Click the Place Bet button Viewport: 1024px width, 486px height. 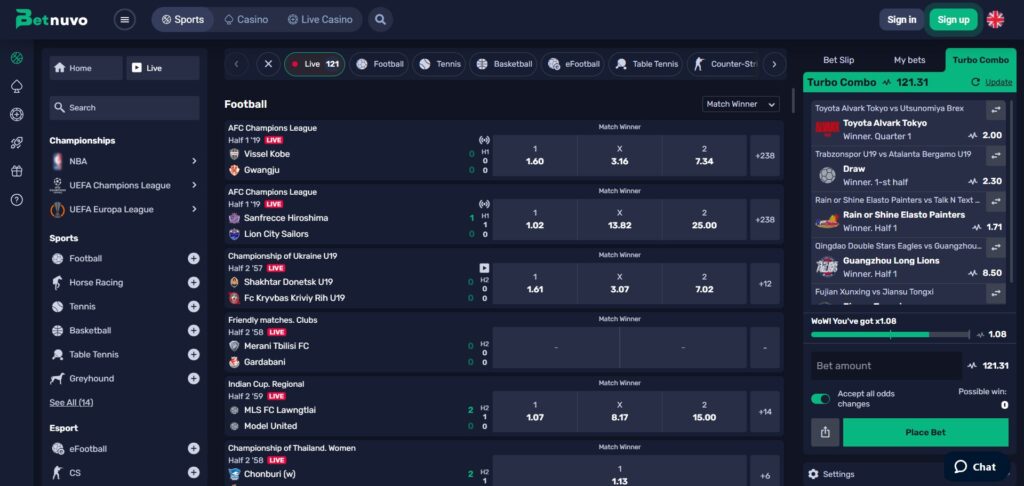(x=925, y=433)
